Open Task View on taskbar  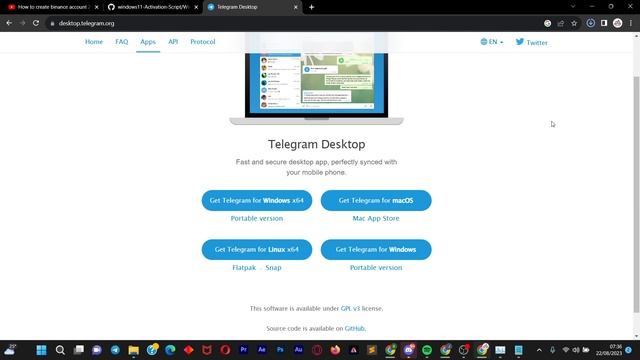[78, 350]
